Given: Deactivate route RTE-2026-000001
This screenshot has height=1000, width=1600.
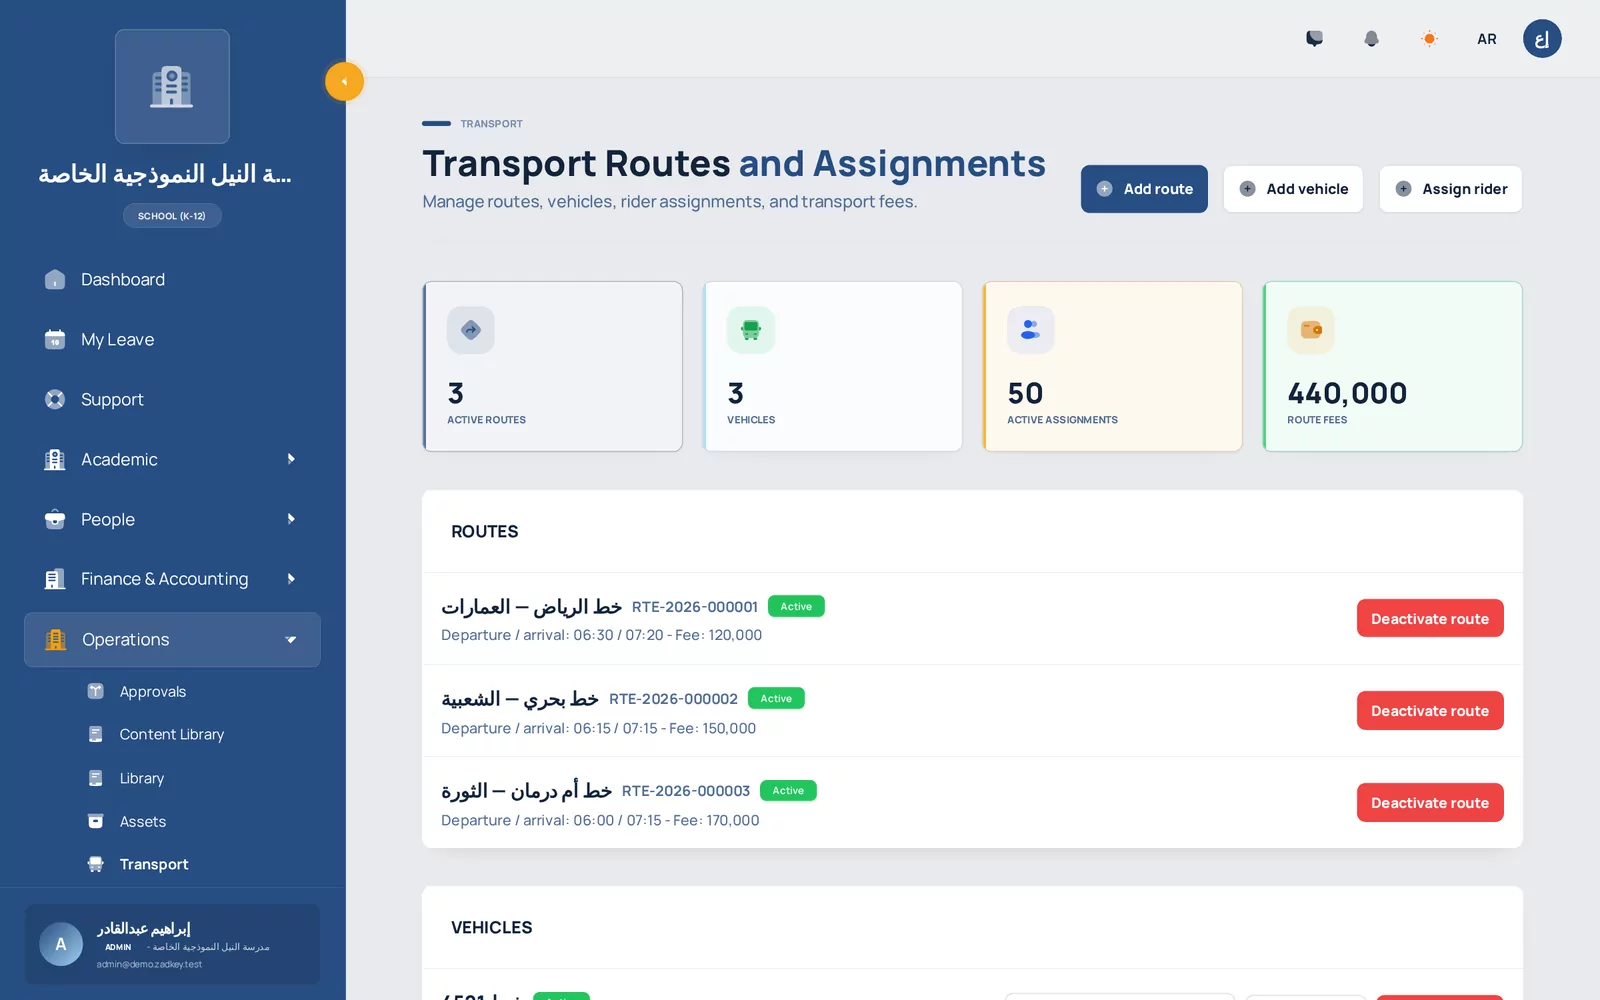Looking at the screenshot, I should pos(1430,619).
